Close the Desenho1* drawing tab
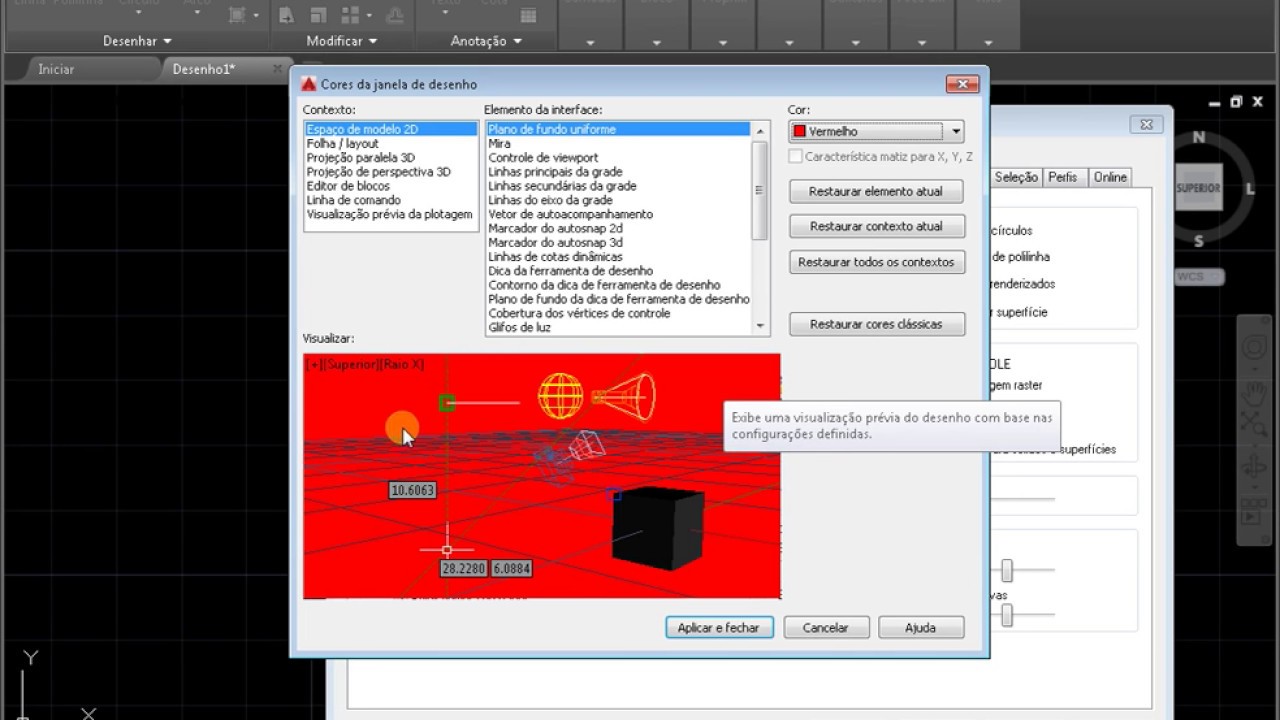 coord(278,68)
